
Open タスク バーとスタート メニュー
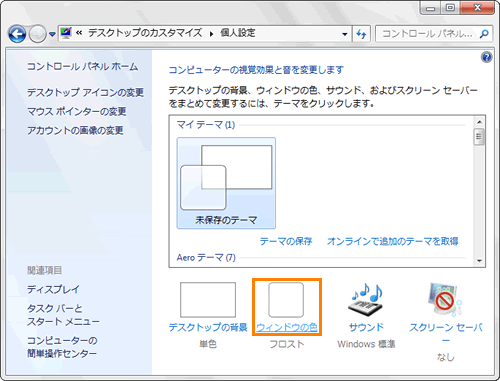tap(63, 315)
